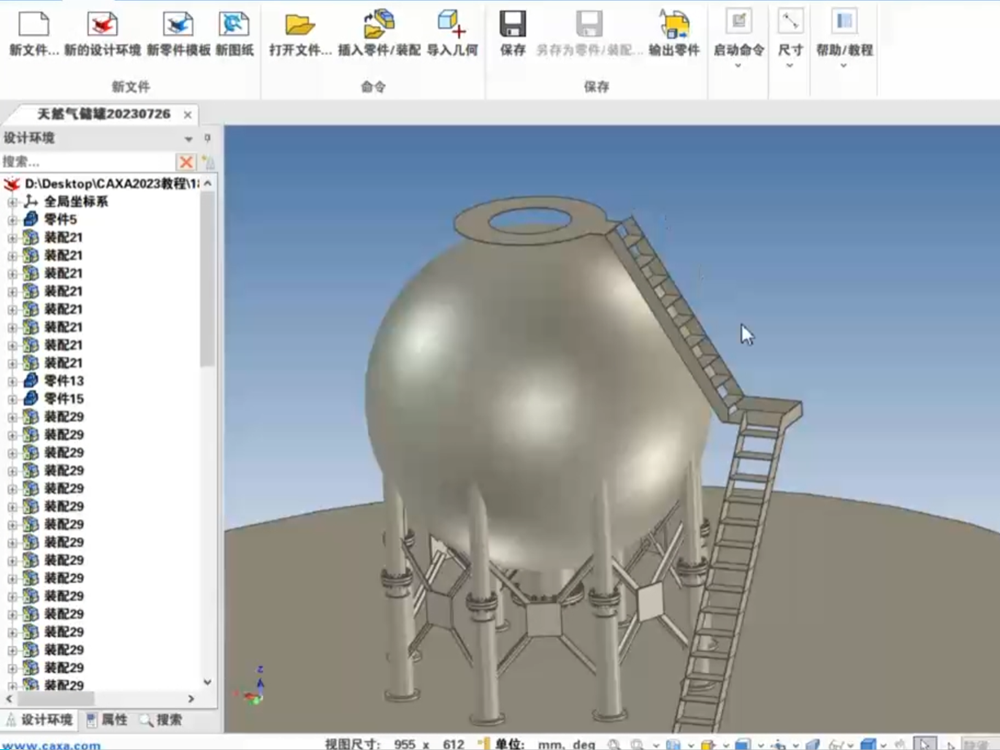1000x750 pixels.
Task: Select 零件5 in the design tree
Action: point(60,219)
